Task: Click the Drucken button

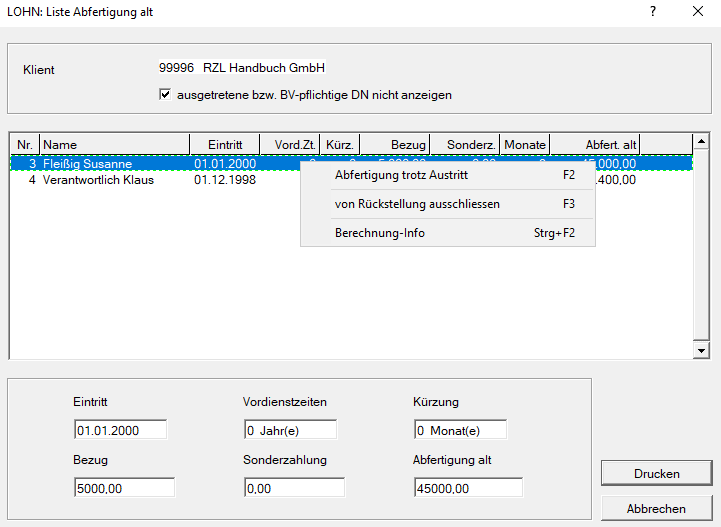Action: [x=656, y=473]
